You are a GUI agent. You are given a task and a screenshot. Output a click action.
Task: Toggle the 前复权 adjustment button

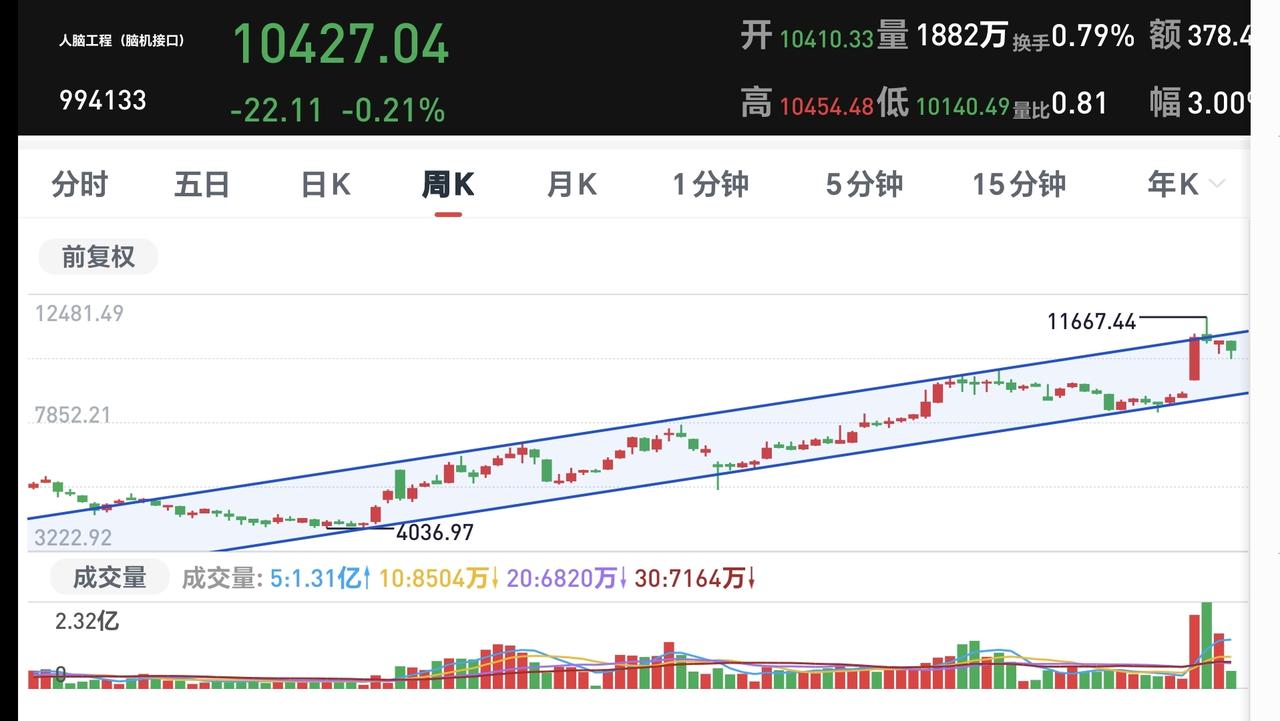pos(98,257)
